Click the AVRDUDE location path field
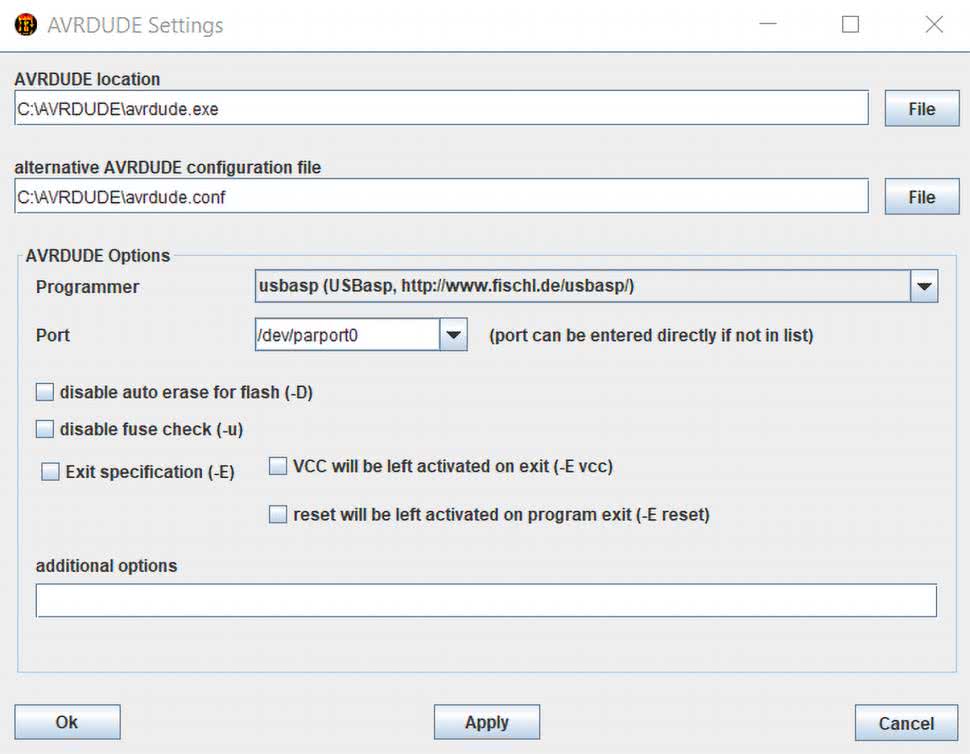The width and height of the screenshot is (970, 754). pos(441,109)
